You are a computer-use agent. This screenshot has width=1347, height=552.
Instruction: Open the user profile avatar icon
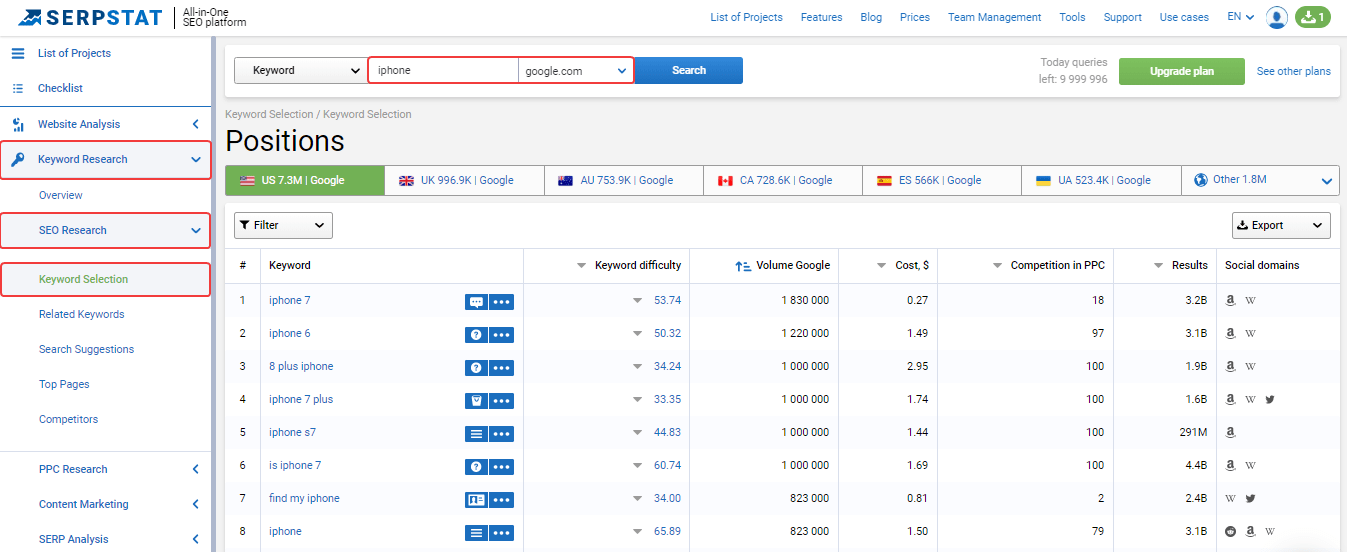tap(1277, 17)
